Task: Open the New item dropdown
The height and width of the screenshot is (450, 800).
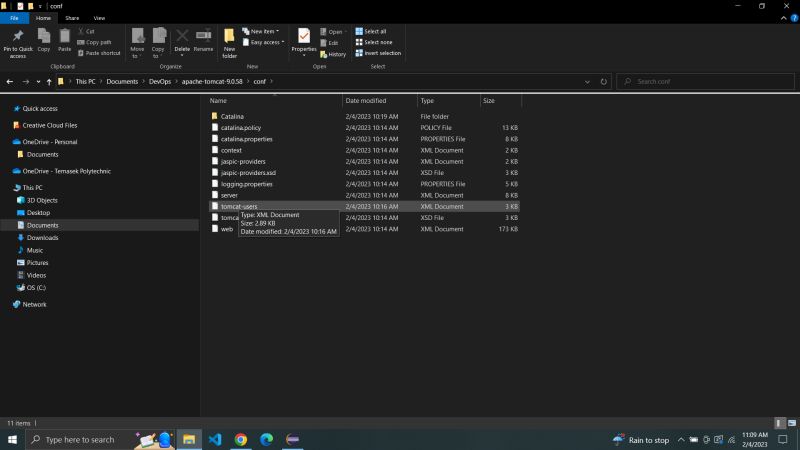Action: (x=261, y=31)
